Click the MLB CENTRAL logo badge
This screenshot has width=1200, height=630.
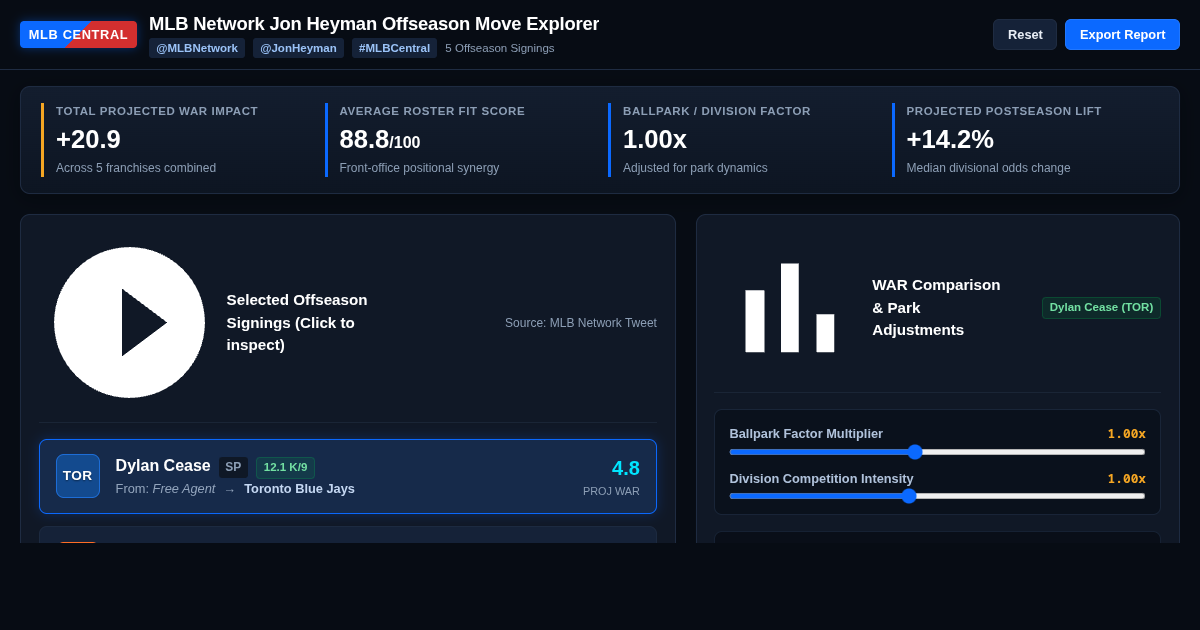tap(78, 35)
